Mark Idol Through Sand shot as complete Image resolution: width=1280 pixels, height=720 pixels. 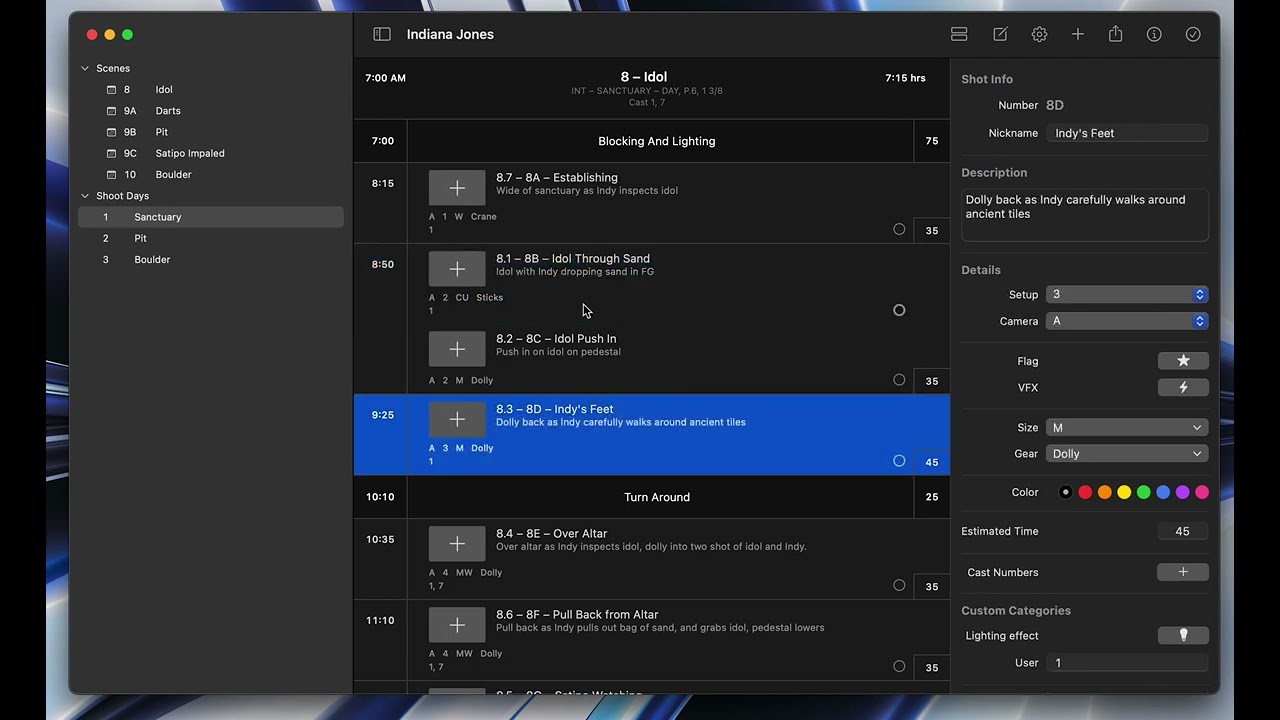899,310
